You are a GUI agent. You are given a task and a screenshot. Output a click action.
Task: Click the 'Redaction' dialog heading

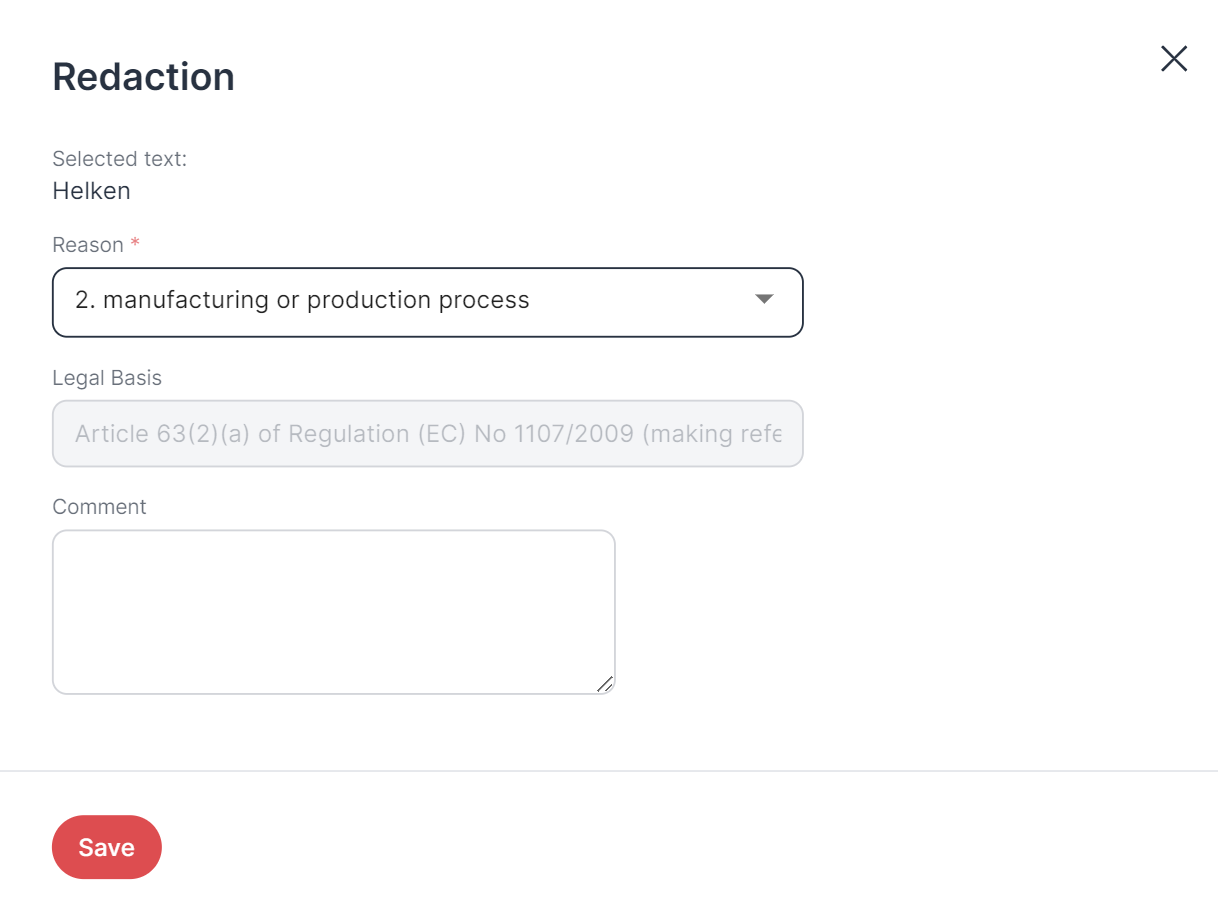pos(143,77)
